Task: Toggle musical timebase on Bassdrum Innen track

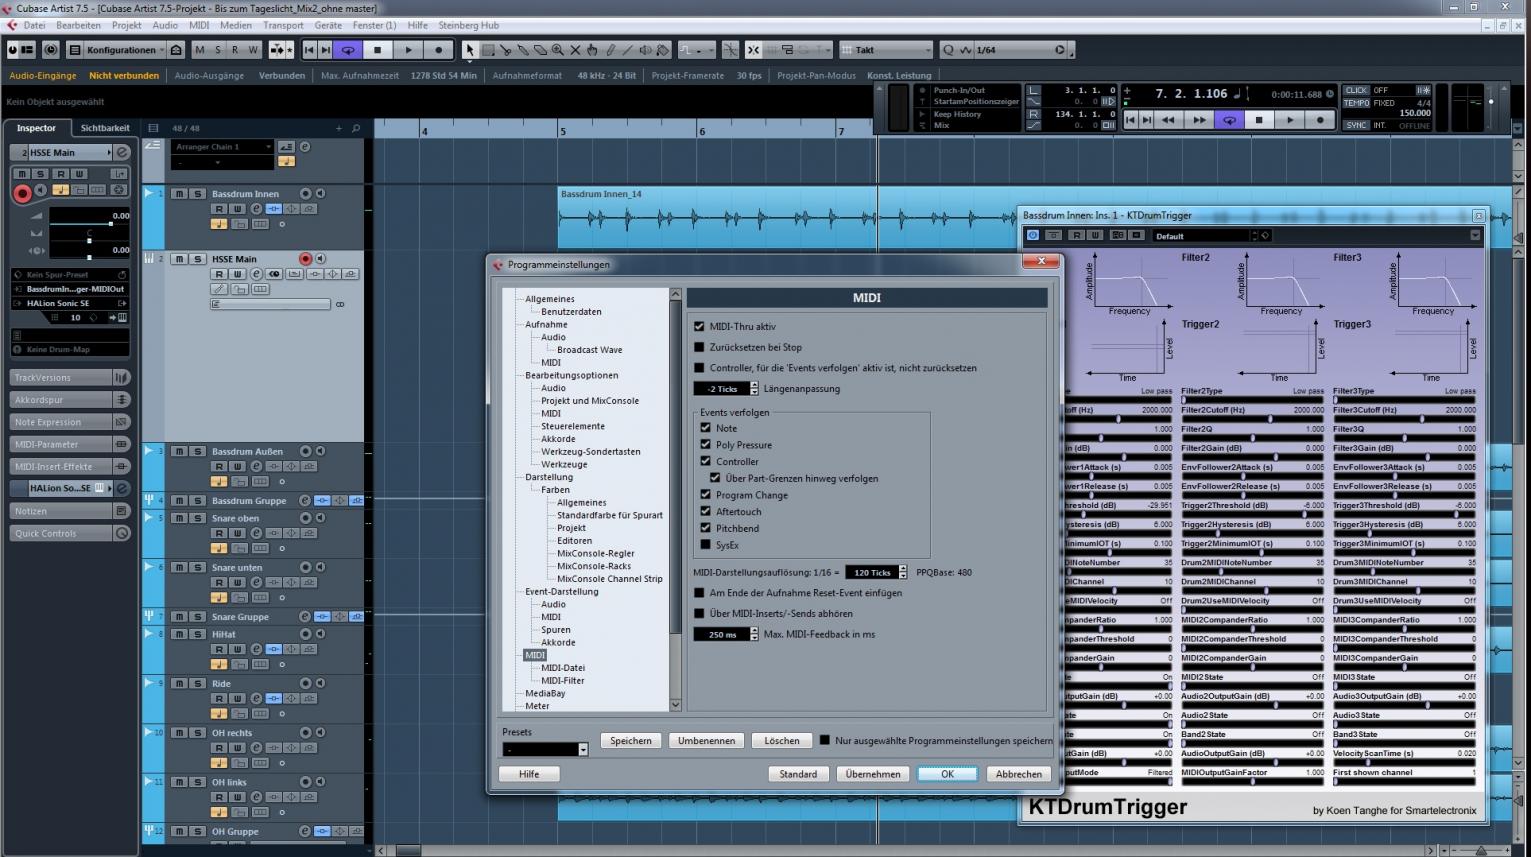Action: [x=218, y=224]
